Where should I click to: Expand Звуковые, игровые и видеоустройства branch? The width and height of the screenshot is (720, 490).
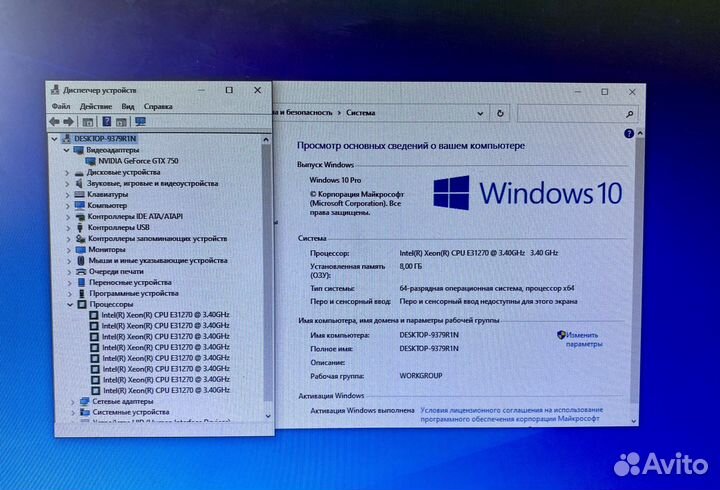point(67,184)
